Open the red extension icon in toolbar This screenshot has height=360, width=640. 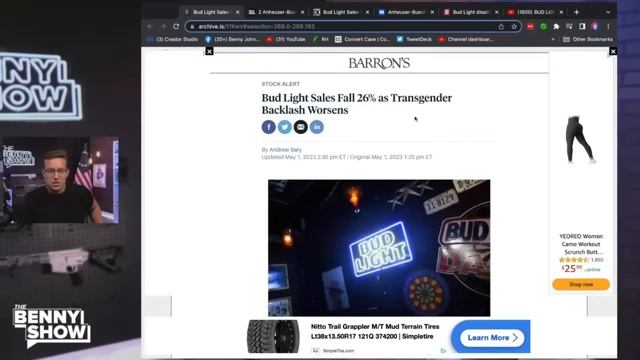pyautogui.click(x=530, y=27)
